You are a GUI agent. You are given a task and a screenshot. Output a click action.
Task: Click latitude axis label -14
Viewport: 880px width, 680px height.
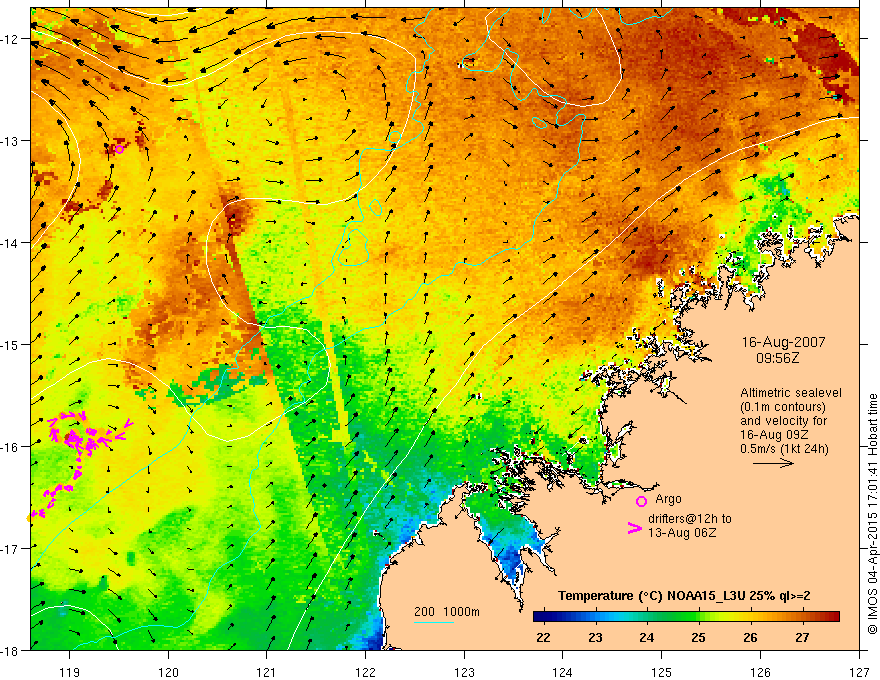[11, 242]
